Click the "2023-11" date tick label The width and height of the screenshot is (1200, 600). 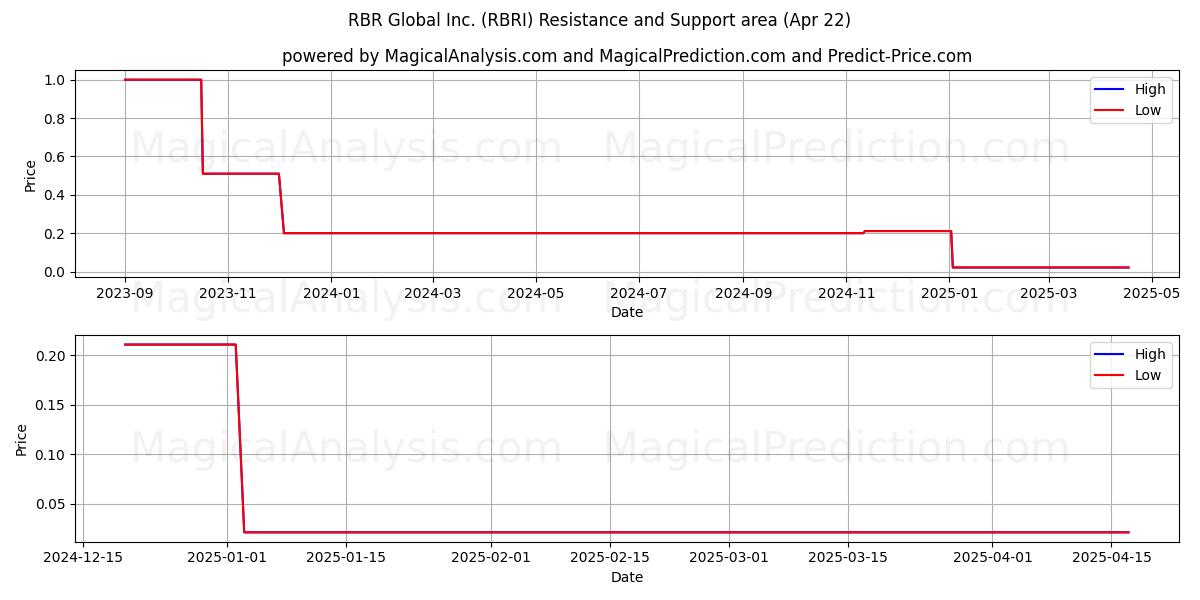tap(228, 293)
